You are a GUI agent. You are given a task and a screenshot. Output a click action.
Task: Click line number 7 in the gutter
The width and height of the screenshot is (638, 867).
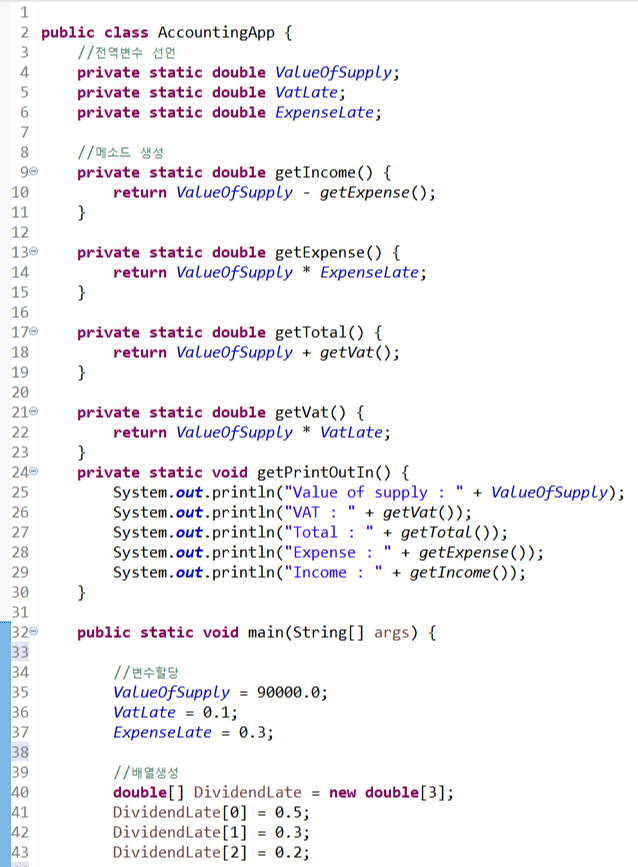pyautogui.click(x=24, y=132)
